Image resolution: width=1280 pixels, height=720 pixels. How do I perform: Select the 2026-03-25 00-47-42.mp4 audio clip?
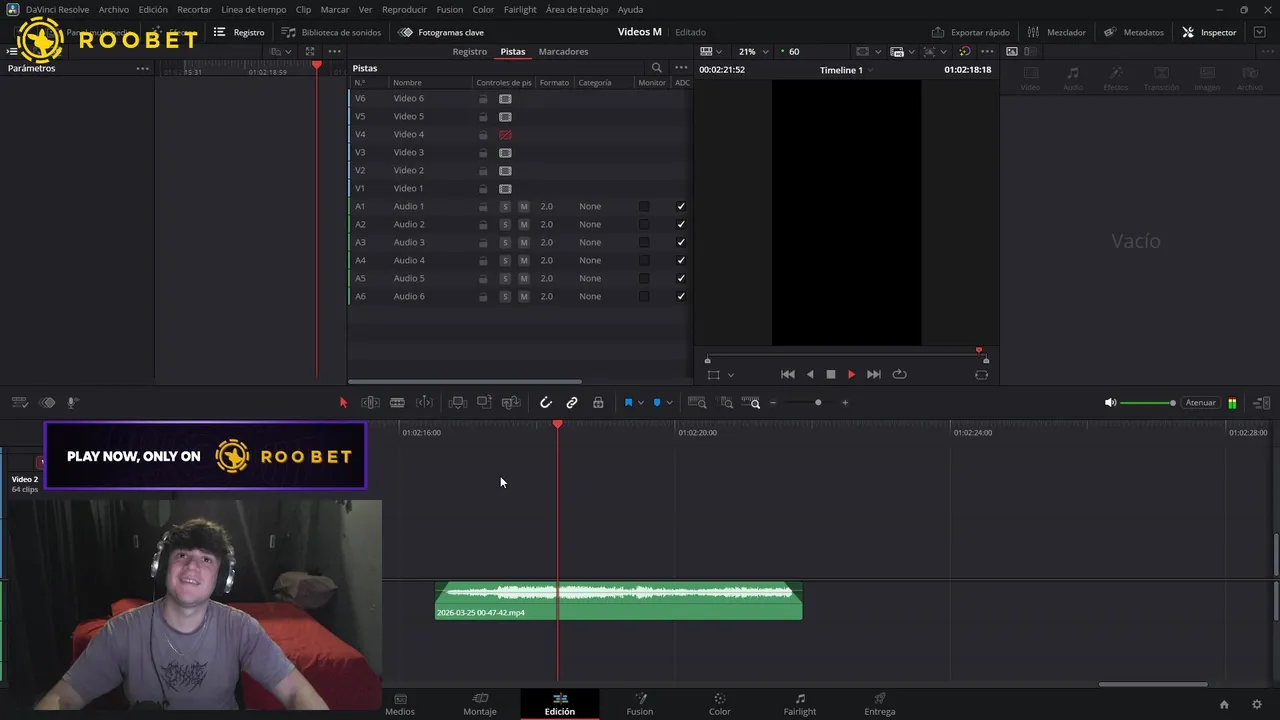pyautogui.click(x=618, y=601)
